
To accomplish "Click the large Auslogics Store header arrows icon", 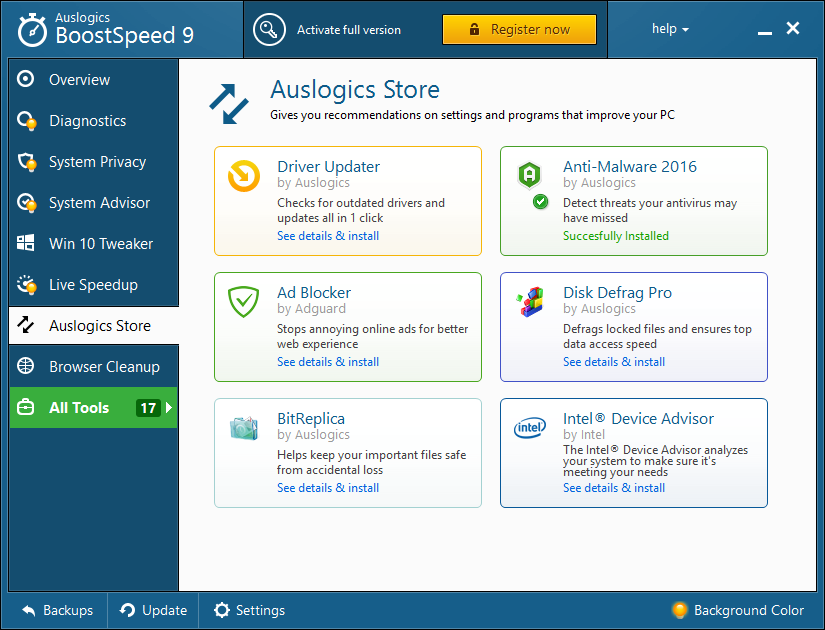I will click(x=229, y=104).
